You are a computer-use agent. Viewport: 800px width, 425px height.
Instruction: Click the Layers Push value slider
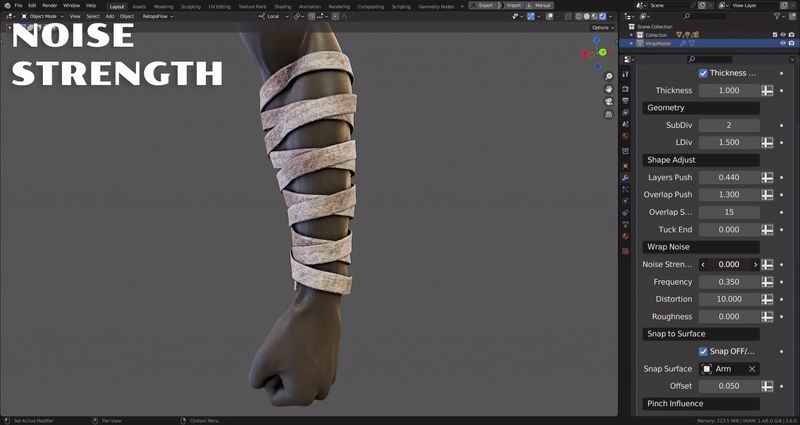coord(729,178)
